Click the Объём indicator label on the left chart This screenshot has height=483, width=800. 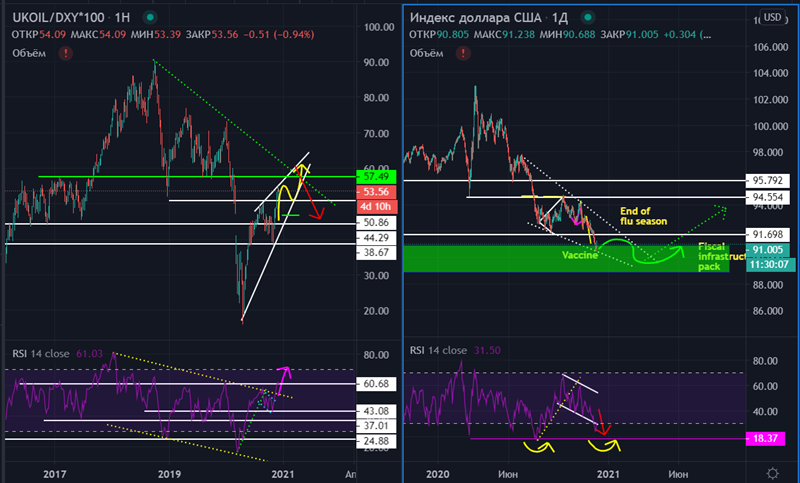tap(27, 53)
